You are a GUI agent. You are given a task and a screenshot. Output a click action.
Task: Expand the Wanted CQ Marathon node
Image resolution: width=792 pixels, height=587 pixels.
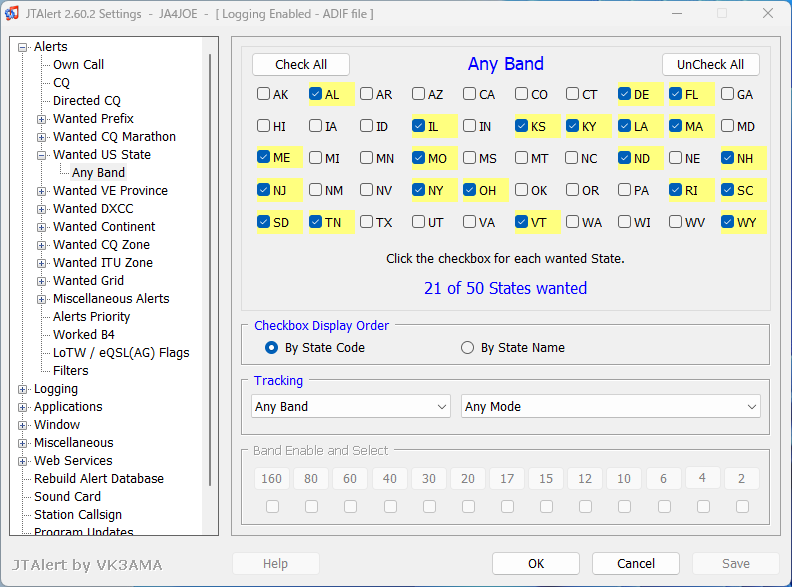(x=41, y=137)
